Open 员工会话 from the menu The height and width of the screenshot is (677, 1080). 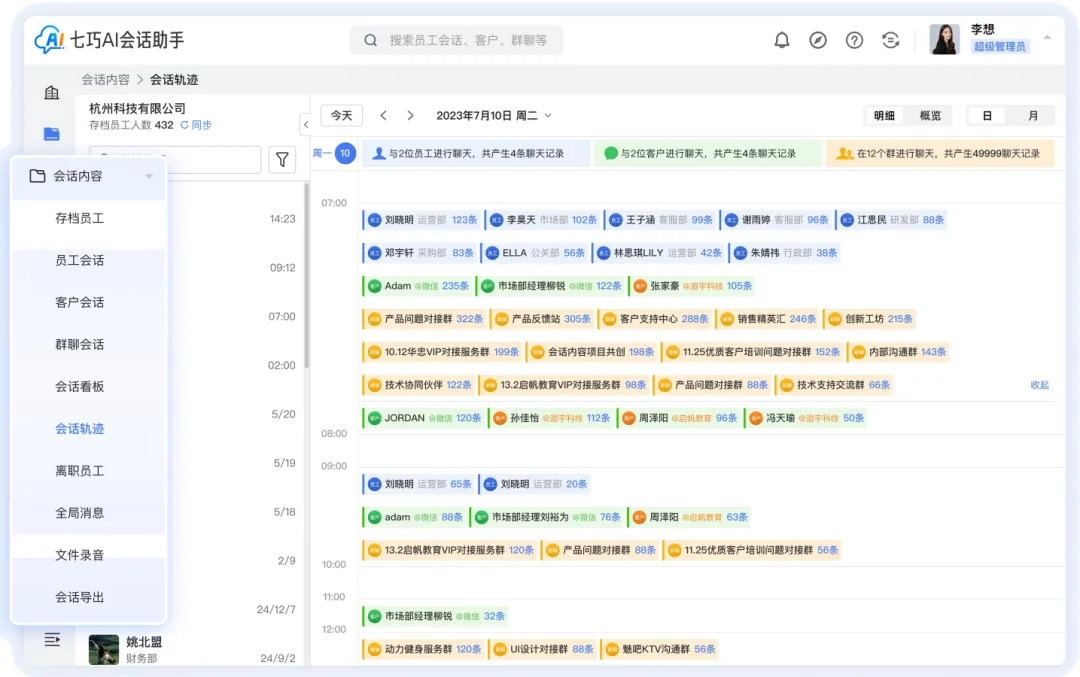tap(80, 260)
